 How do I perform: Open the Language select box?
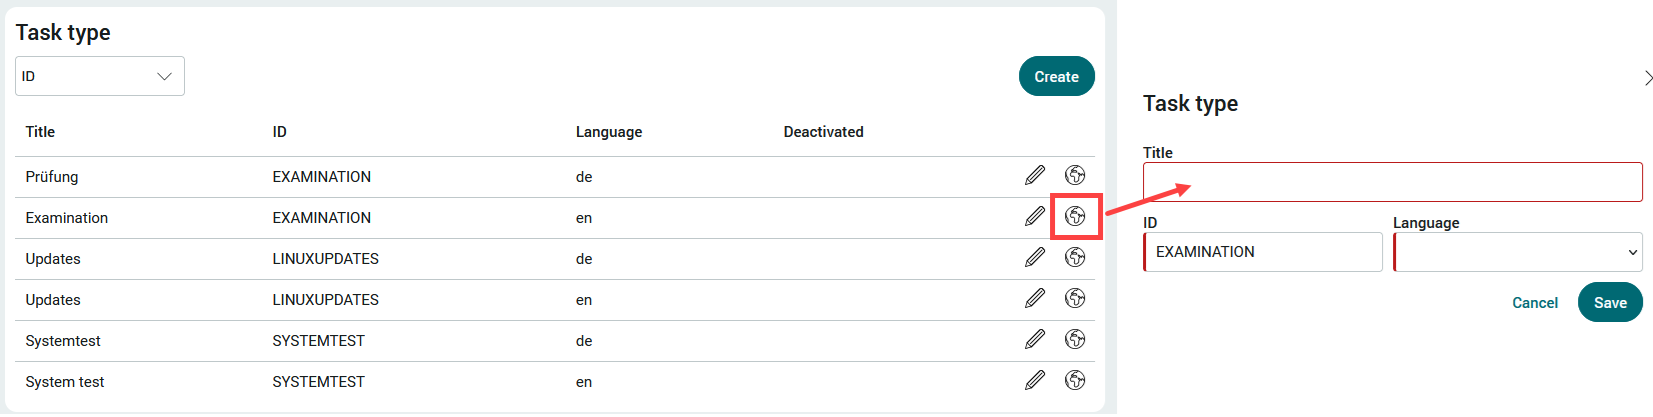1518,252
